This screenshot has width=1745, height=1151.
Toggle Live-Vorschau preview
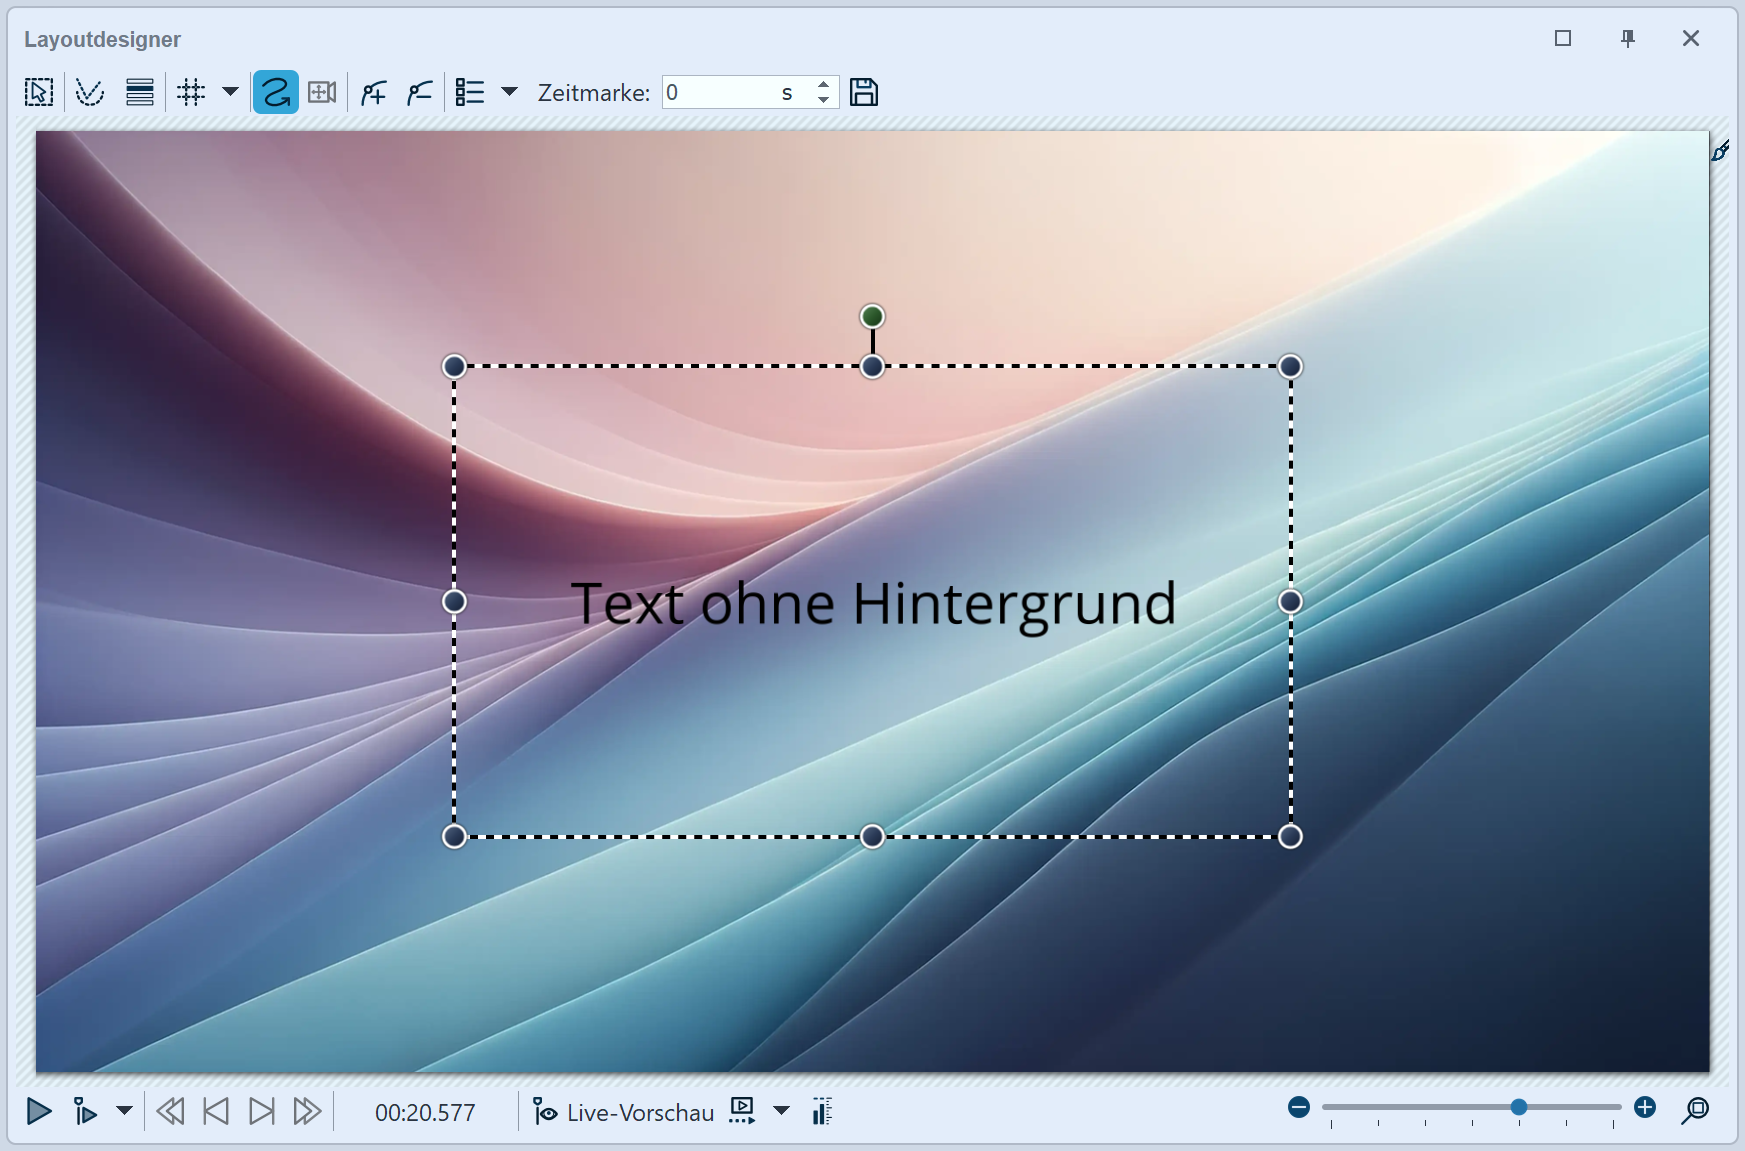(x=623, y=1111)
